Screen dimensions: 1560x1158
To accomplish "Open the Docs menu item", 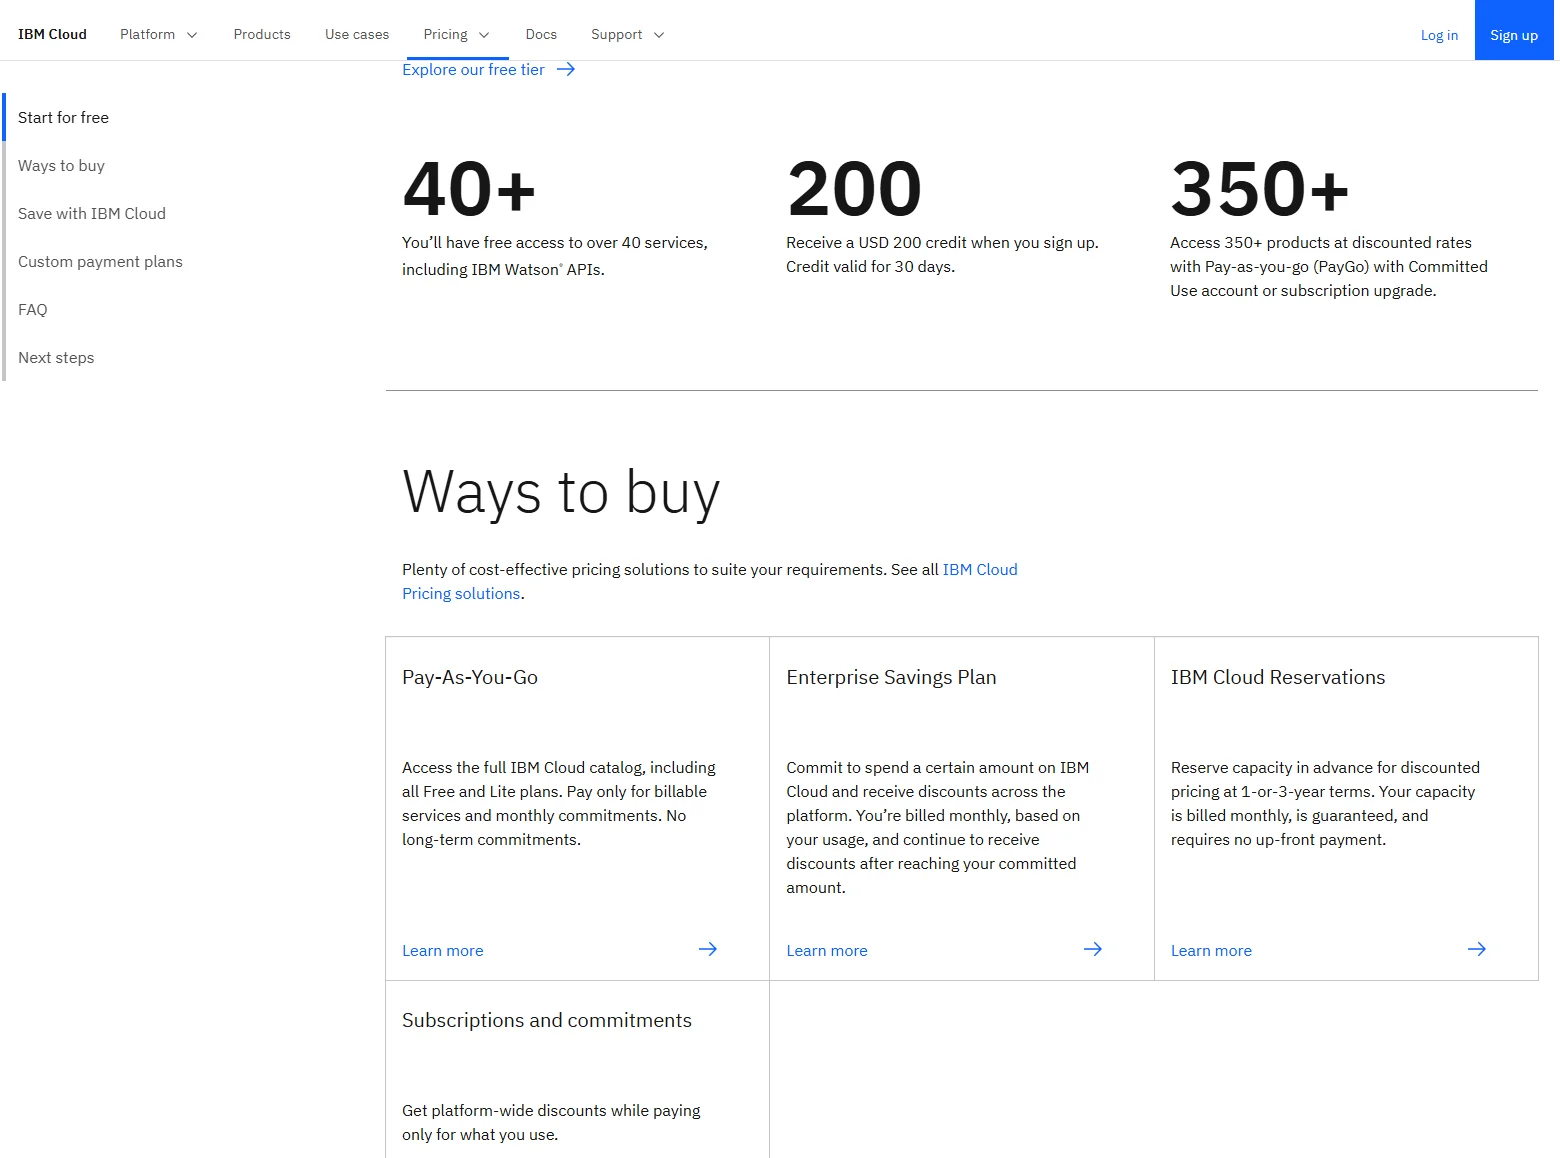I will pyautogui.click(x=541, y=34).
